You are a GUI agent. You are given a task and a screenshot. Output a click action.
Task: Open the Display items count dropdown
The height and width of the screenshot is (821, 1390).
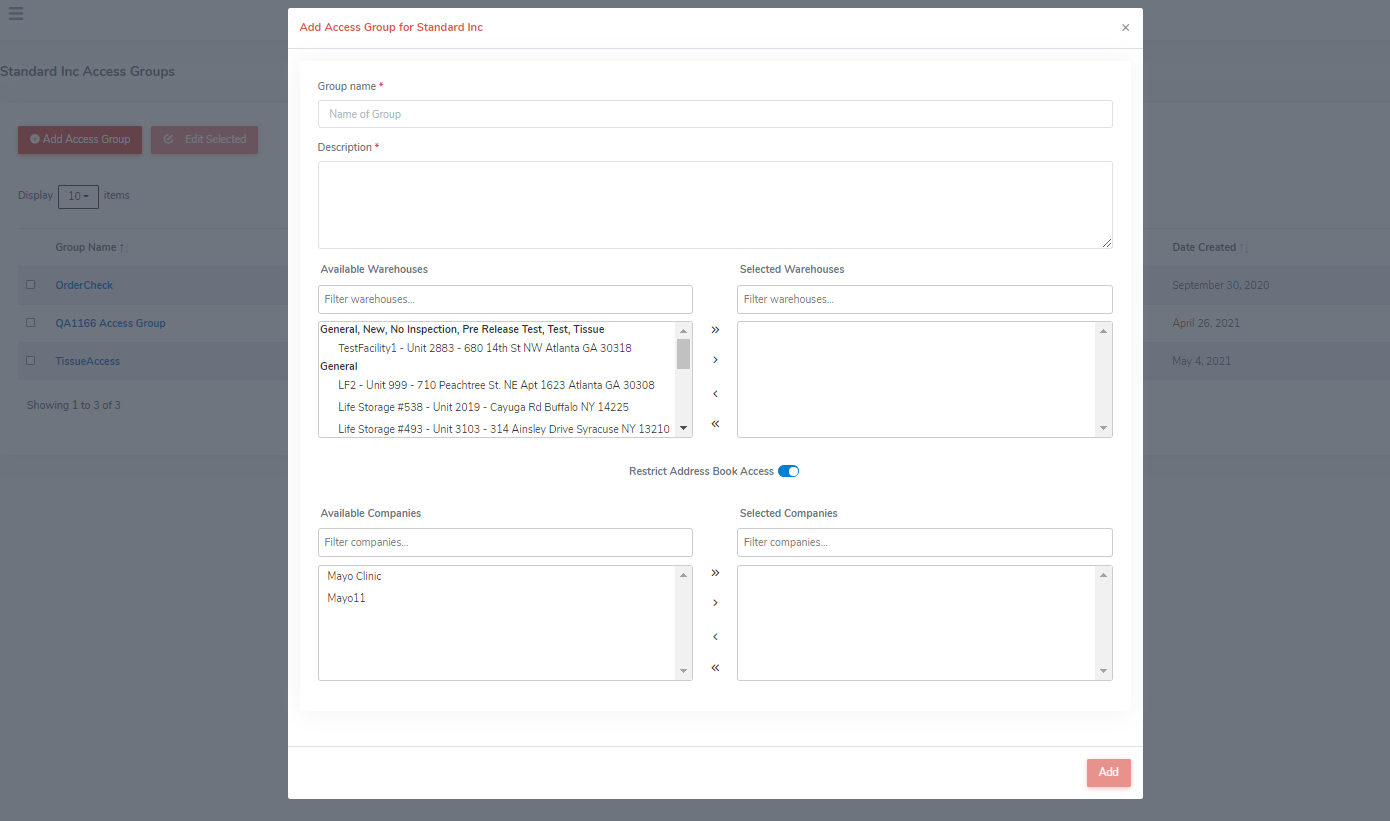[78, 196]
